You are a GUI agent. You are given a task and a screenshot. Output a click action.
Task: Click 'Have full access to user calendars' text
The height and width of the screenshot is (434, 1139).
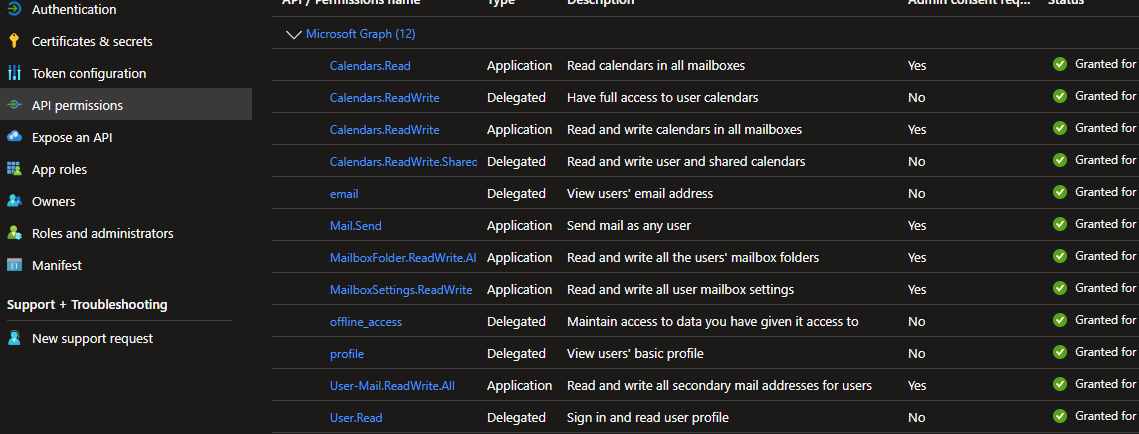[662, 97]
